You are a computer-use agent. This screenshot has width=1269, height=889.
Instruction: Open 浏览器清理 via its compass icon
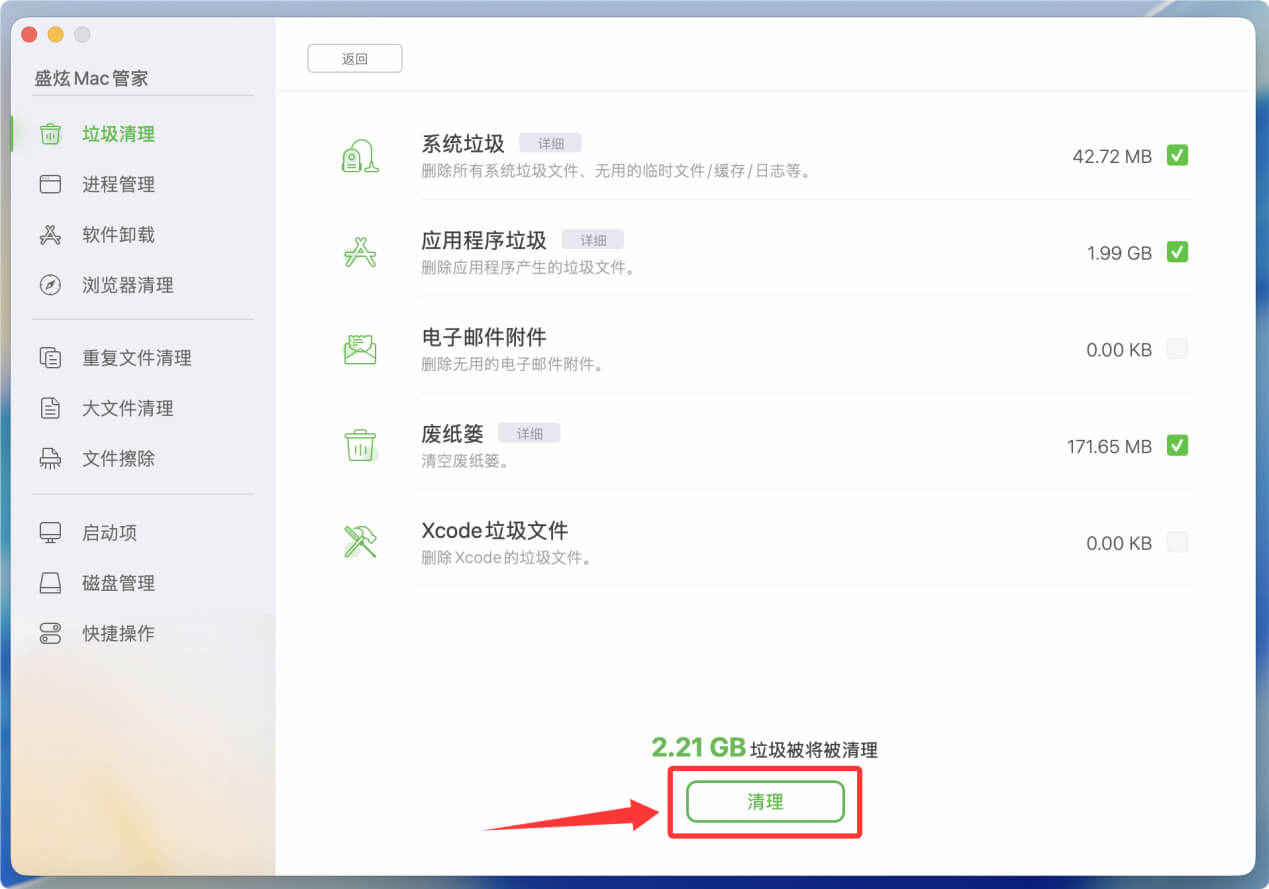coord(50,285)
